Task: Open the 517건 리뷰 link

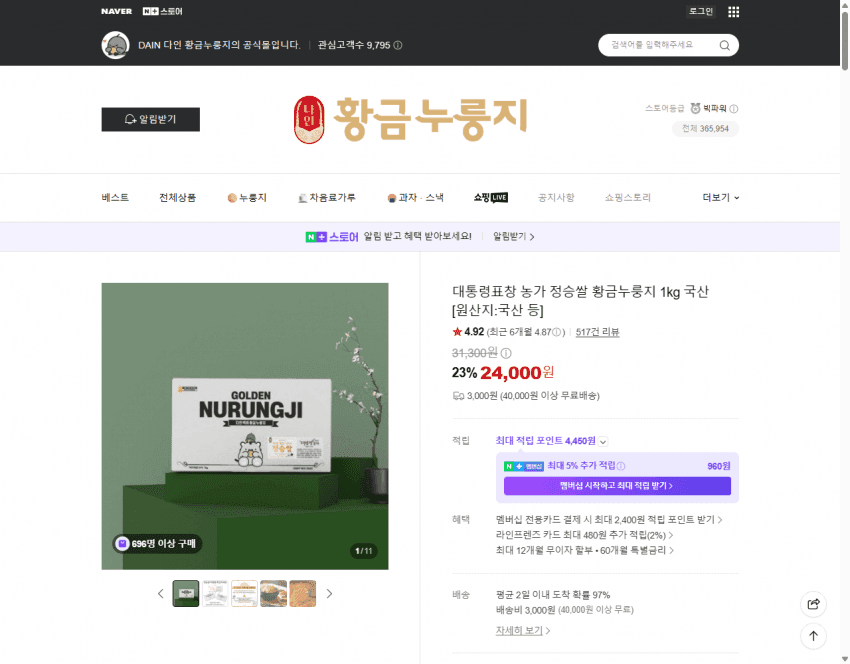Action: [x=597, y=332]
